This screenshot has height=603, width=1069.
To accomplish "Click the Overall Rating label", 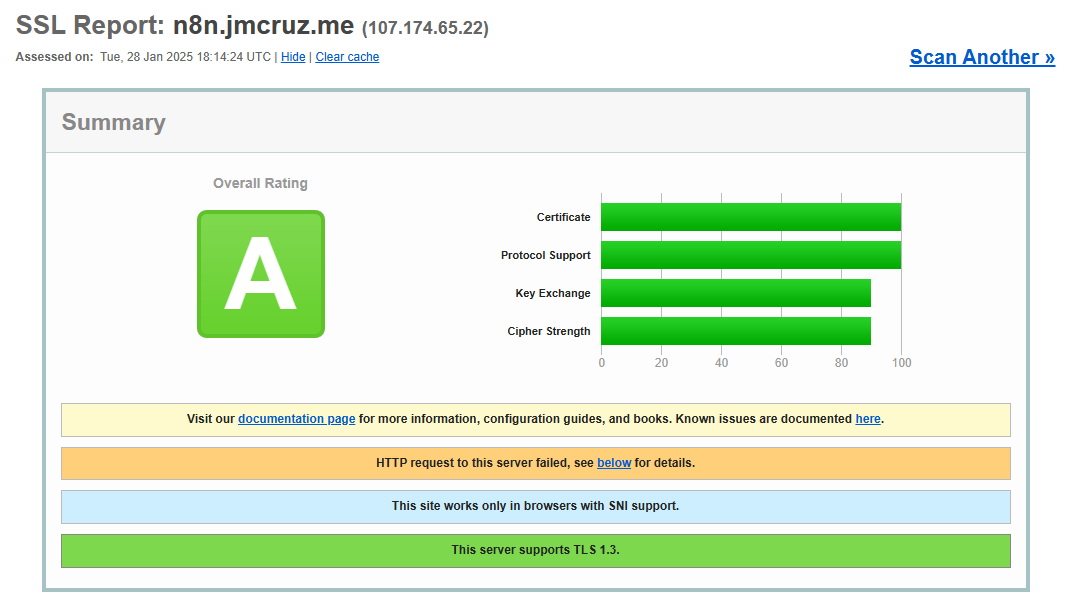I will (x=260, y=183).
